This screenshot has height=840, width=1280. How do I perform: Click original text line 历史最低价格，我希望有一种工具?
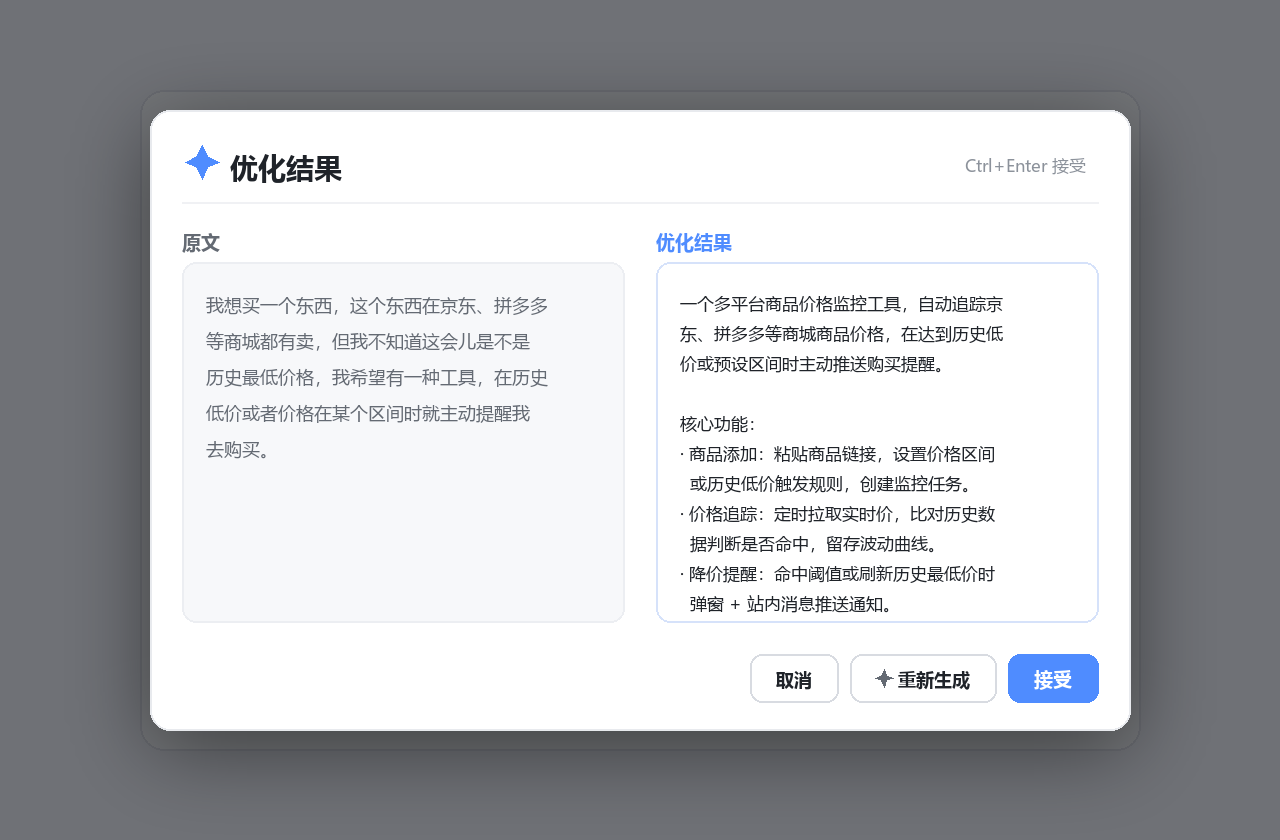pos(377,377)
